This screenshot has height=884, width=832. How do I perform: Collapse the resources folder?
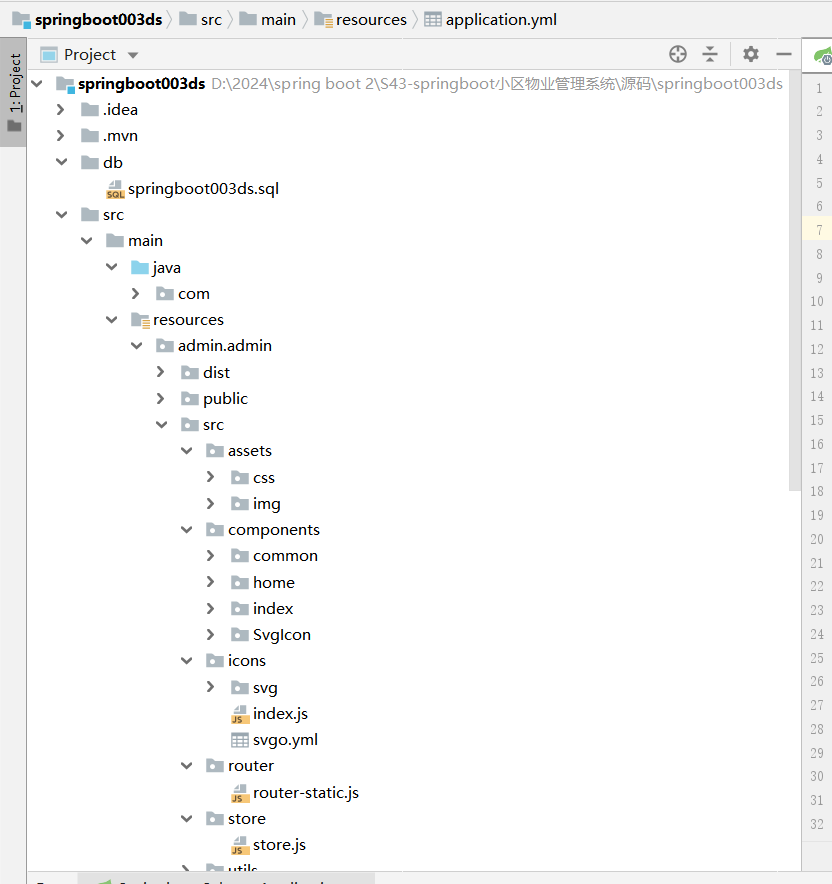coord(111,320)
